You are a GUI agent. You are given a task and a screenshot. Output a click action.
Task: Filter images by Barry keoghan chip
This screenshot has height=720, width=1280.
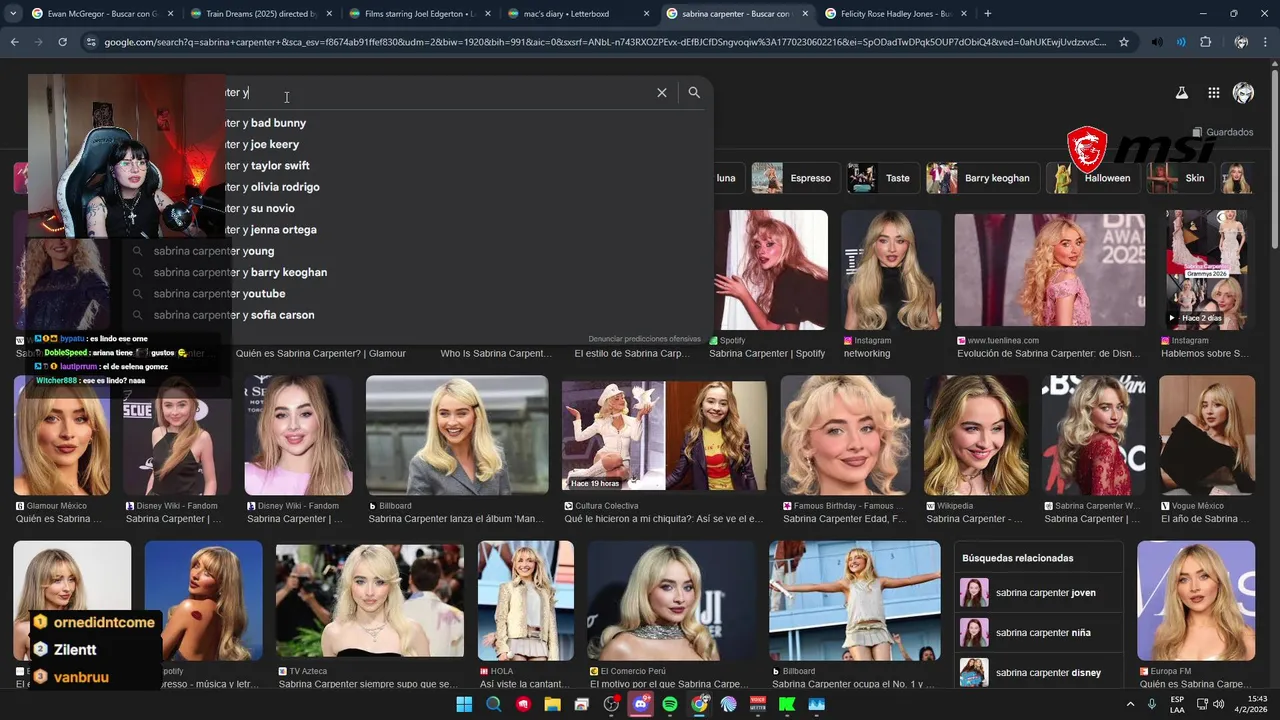pos(981,178)
